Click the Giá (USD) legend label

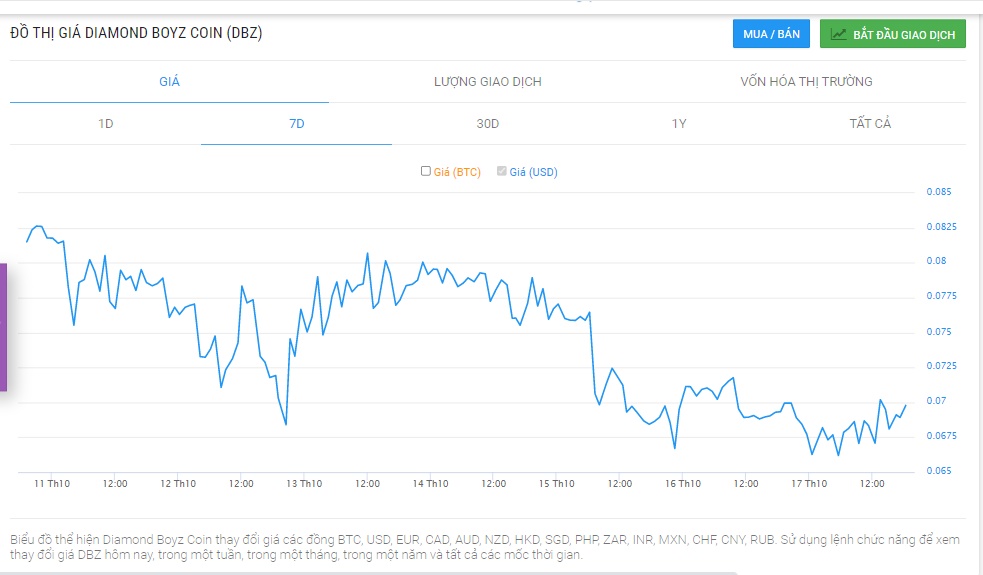pos(534,172)
